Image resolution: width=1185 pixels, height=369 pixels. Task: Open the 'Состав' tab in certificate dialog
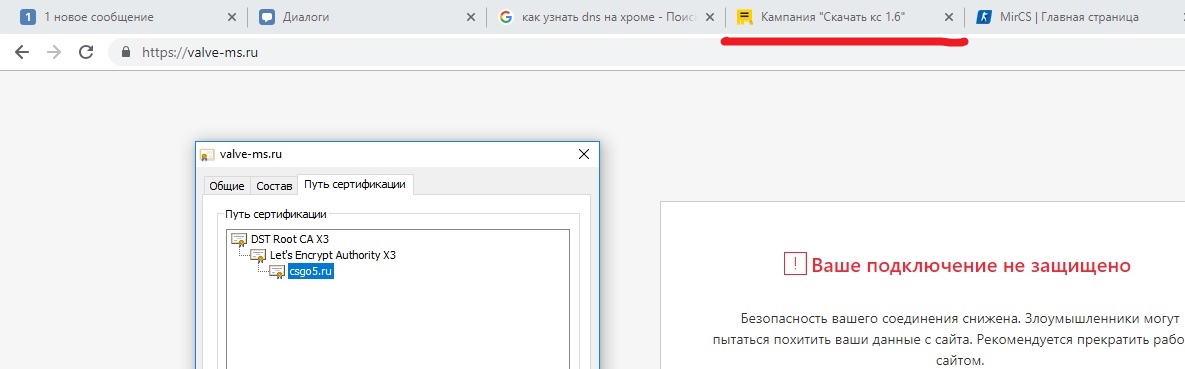click(x=274, y=185)
